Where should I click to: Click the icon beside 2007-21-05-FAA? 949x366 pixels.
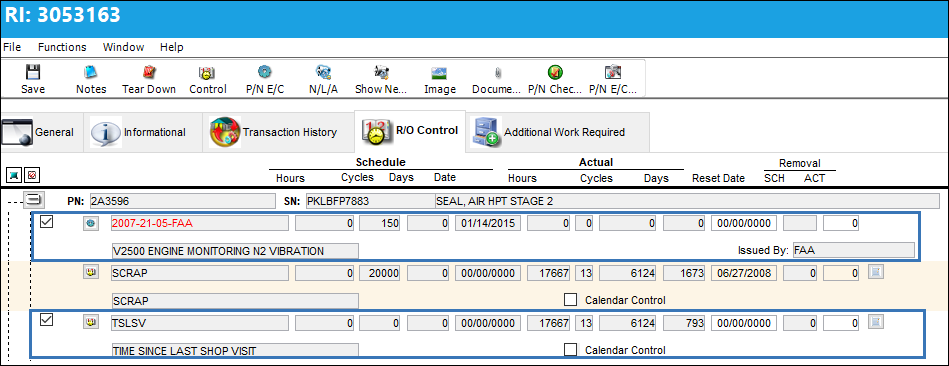click(x=90, y=223)
